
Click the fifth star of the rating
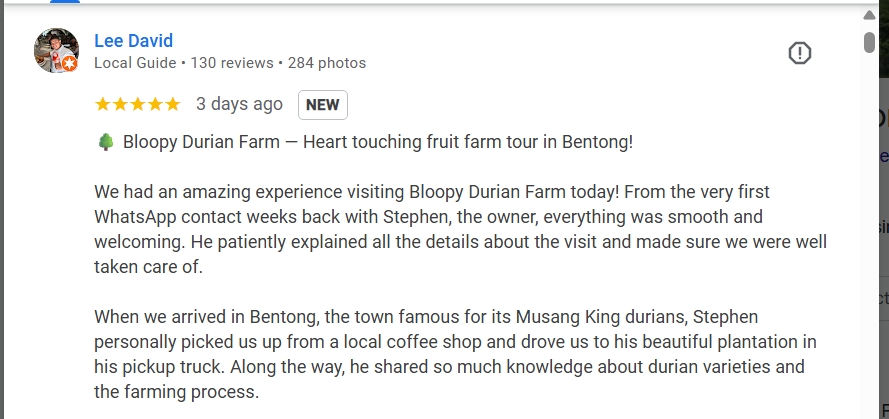172,104
